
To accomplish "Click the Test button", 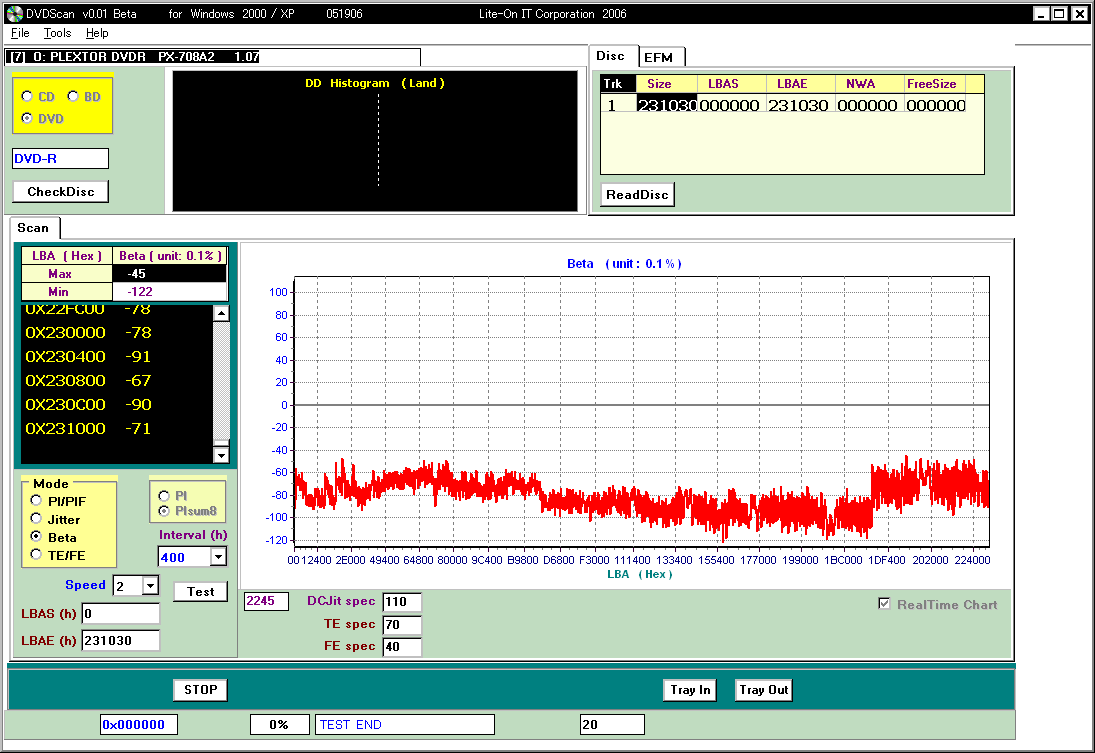I will pos(200,592).
